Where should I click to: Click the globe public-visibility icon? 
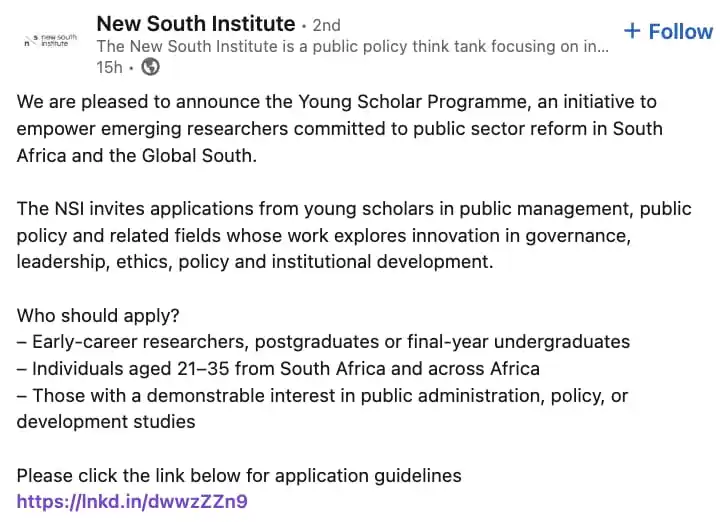click(x=150, y=67)
